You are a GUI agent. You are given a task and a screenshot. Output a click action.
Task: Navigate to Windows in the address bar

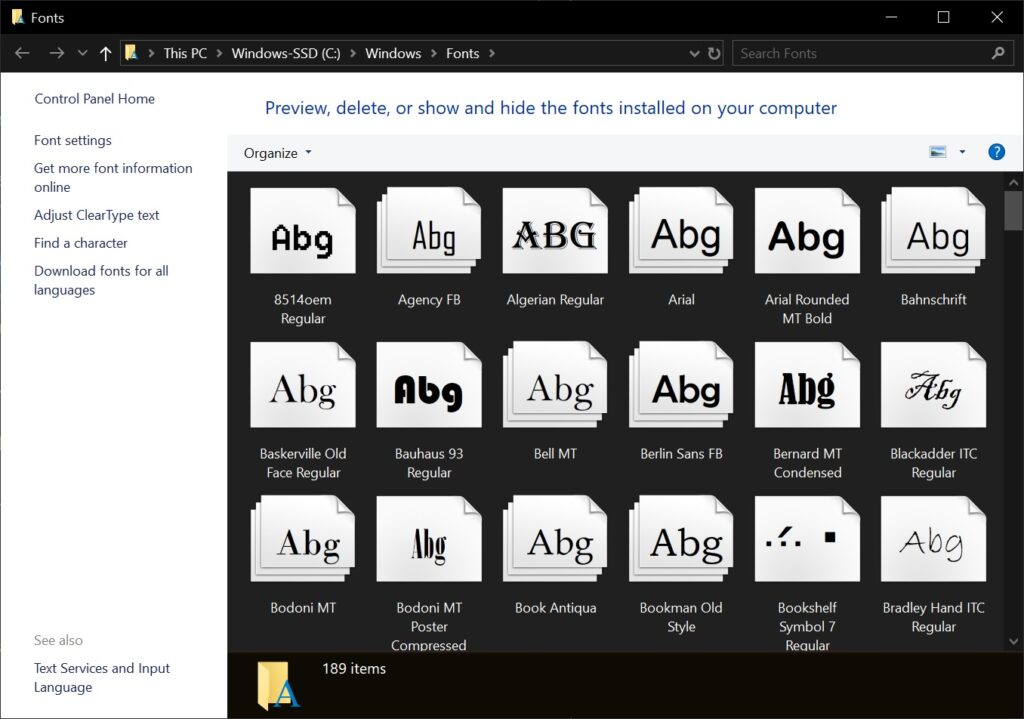tap(393, 53)
